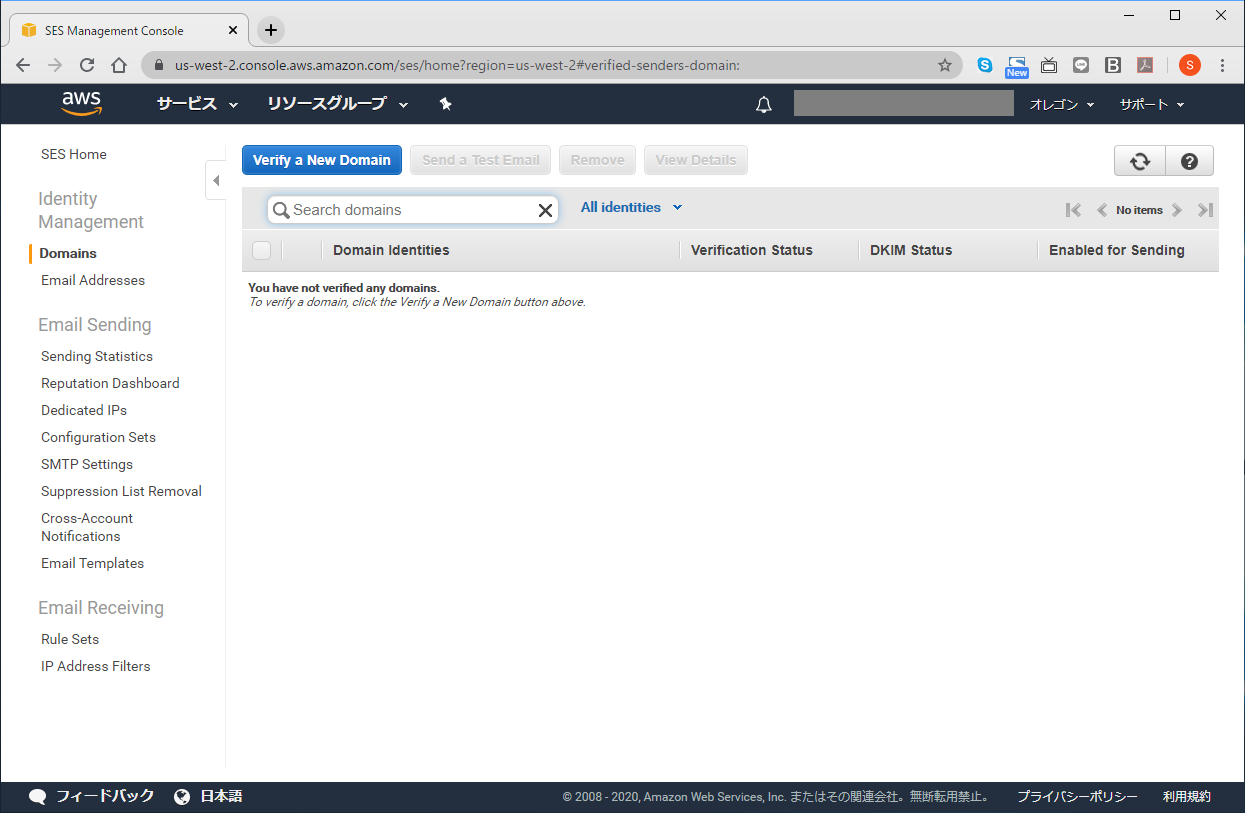This screenshot has height=813, width=1245.
Task: Click the refresh icon button
Action: (1140, 161)
